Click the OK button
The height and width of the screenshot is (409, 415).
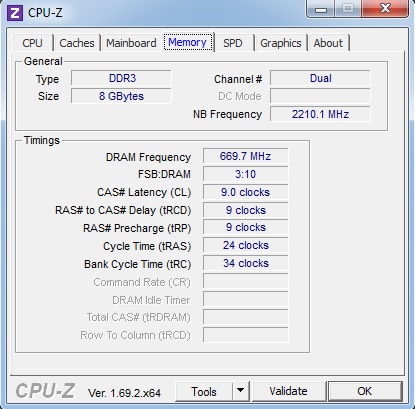(365, 391)
